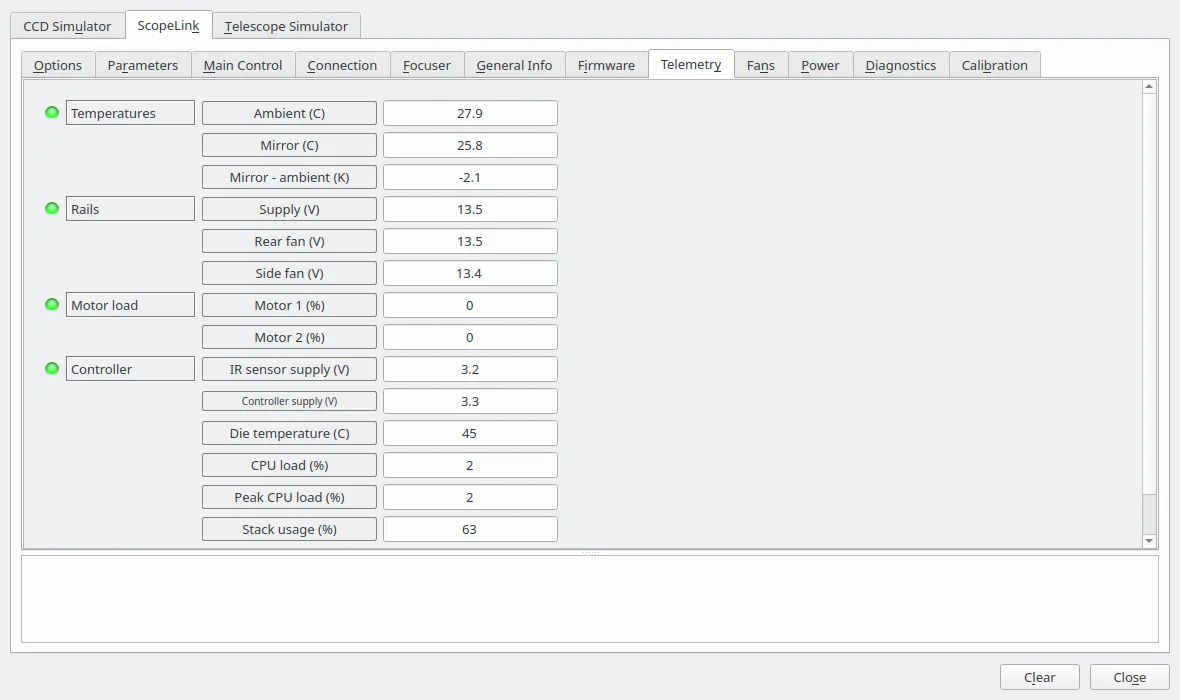Show the Focuser tab
Screen dimensions: 1180x700
point(427,65)
